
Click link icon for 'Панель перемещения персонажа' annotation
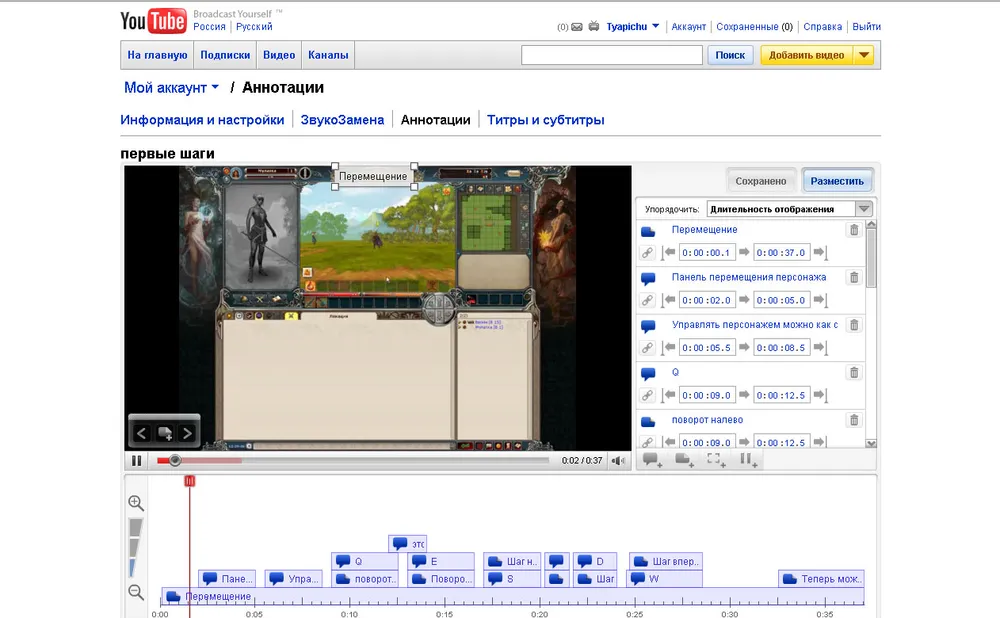click(x=647, y=300)
